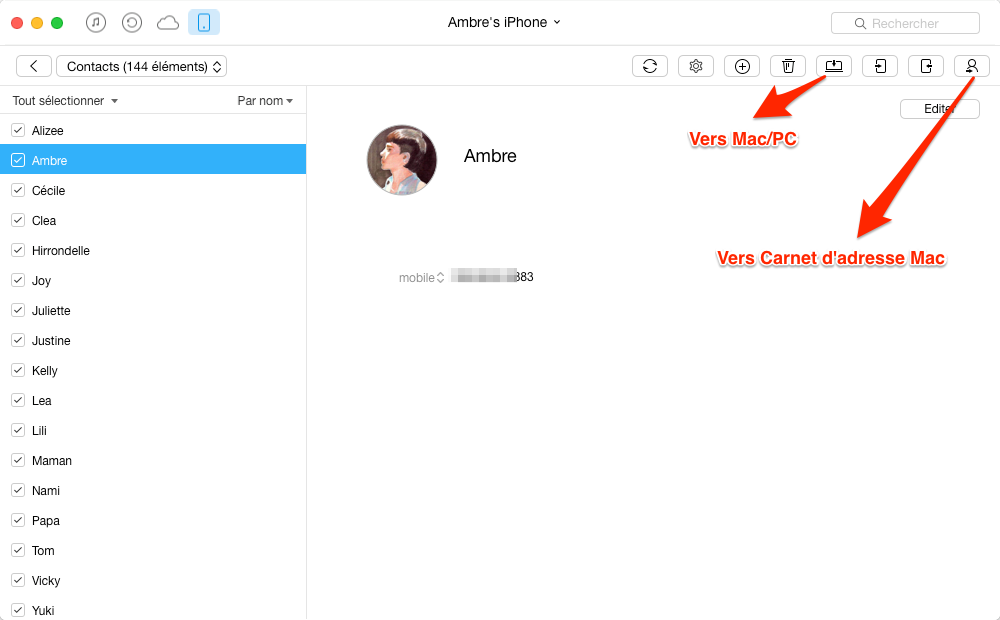Select the Maman contact name
Screen dimensions: 1000x620
tap(52, 461)
